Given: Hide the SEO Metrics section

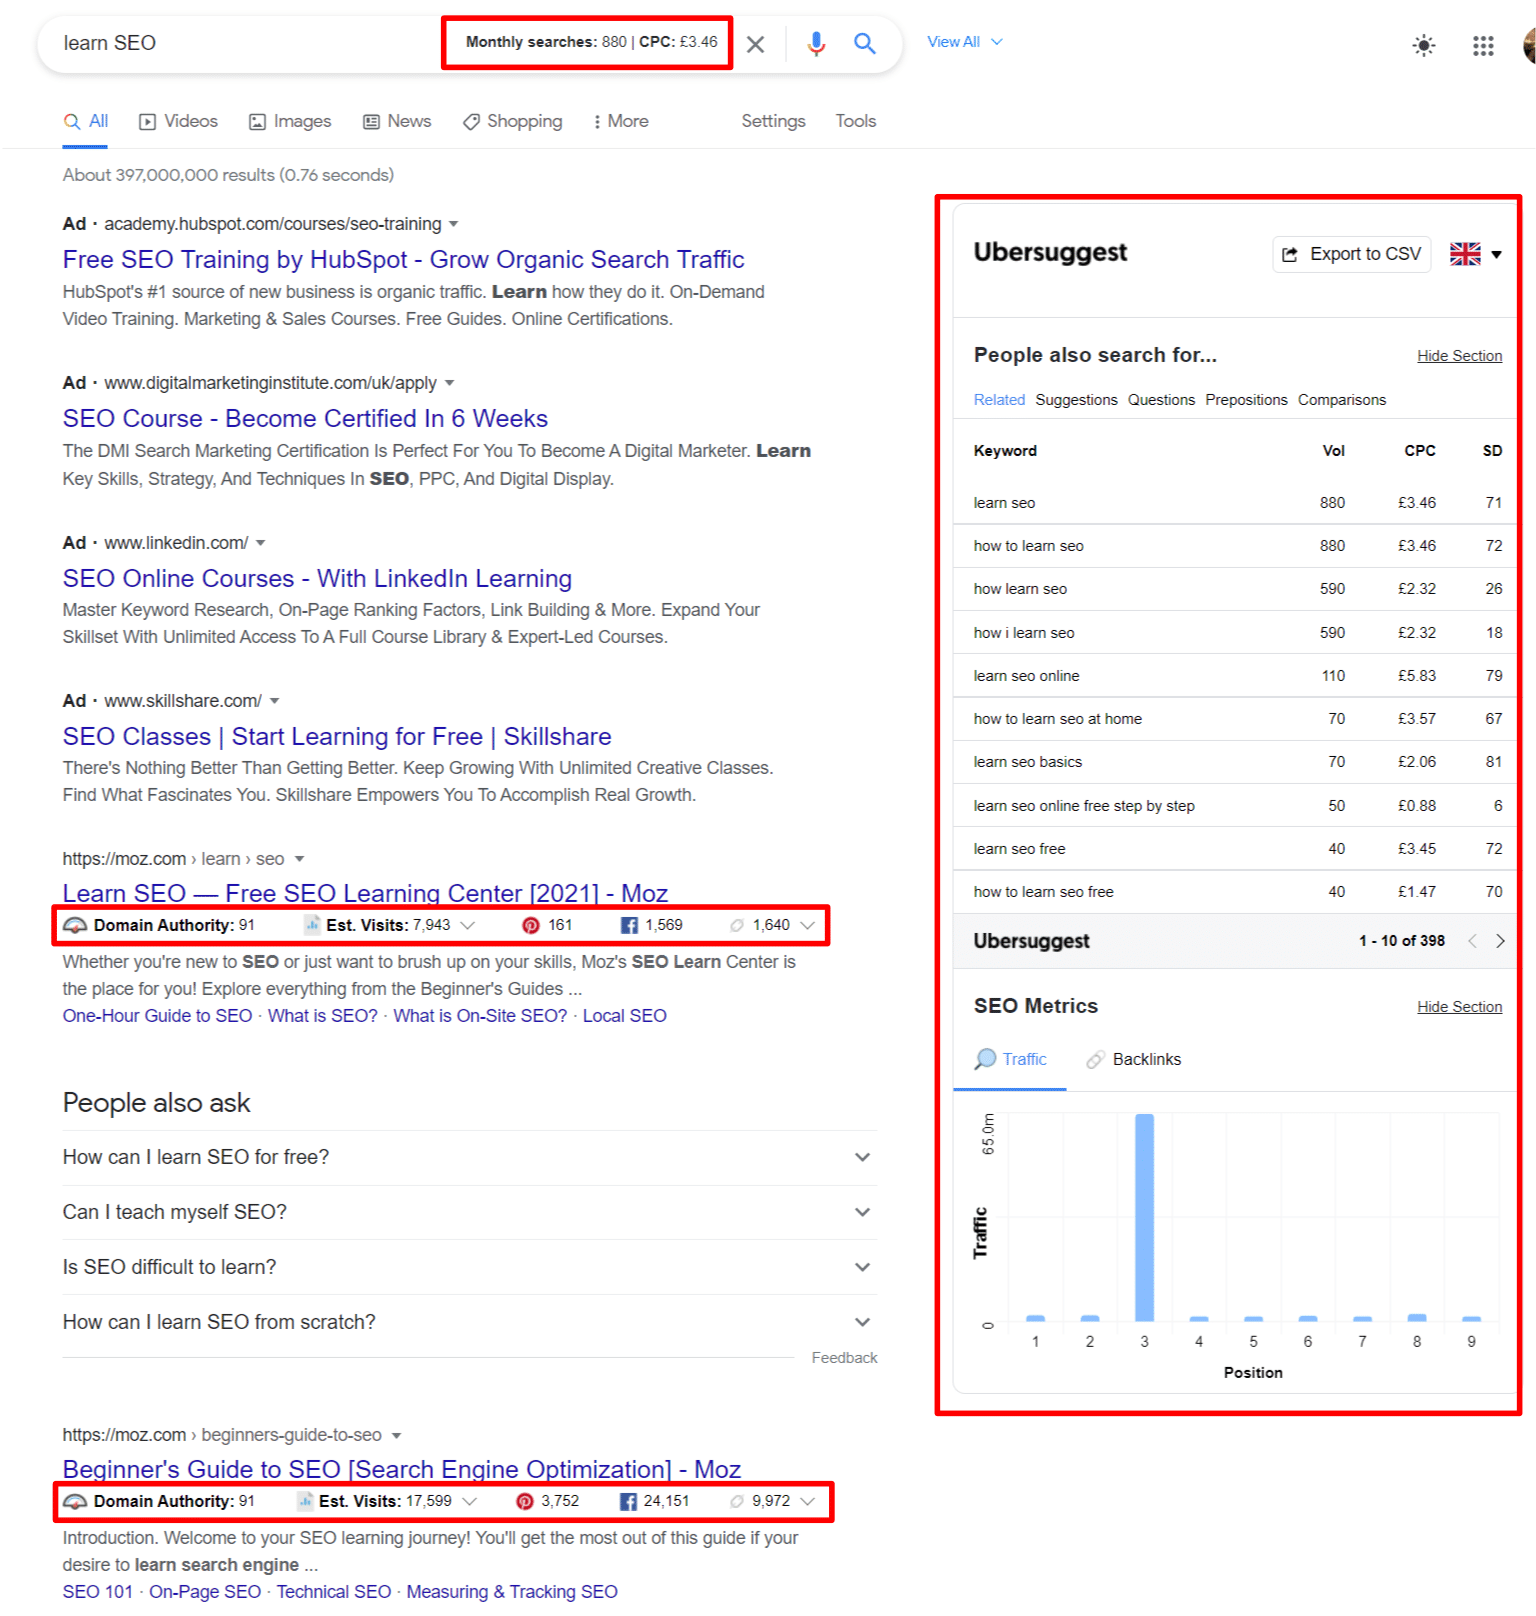Looking at the screenshot, I should click(1459, 1007).
